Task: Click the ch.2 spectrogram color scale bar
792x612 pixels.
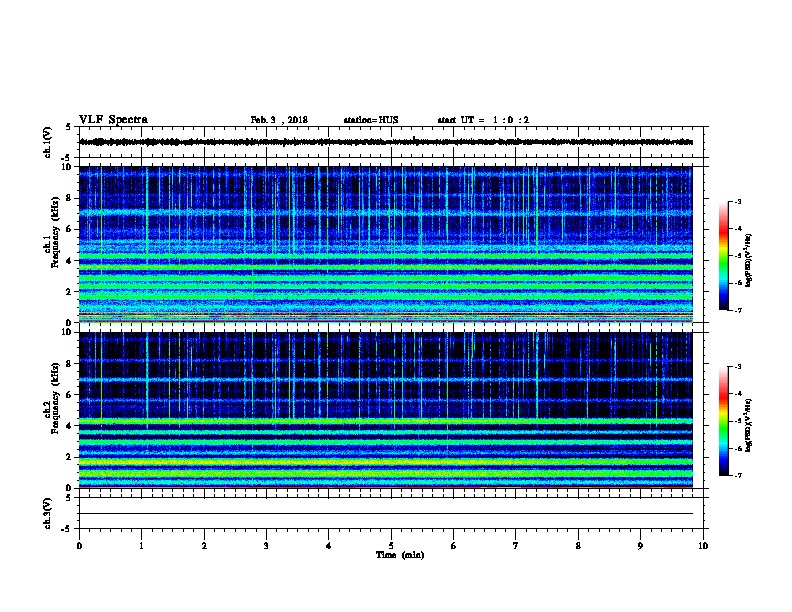Action: pyautogui.click(x=724, y=421)
